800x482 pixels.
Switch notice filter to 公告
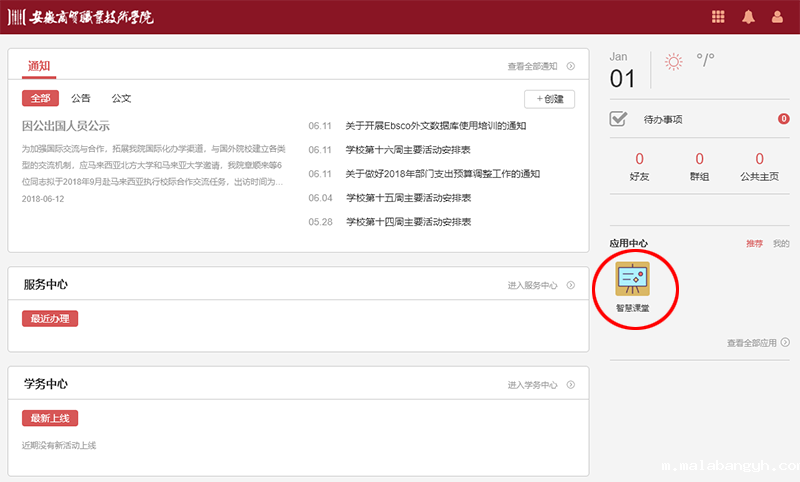click(81, 99)
